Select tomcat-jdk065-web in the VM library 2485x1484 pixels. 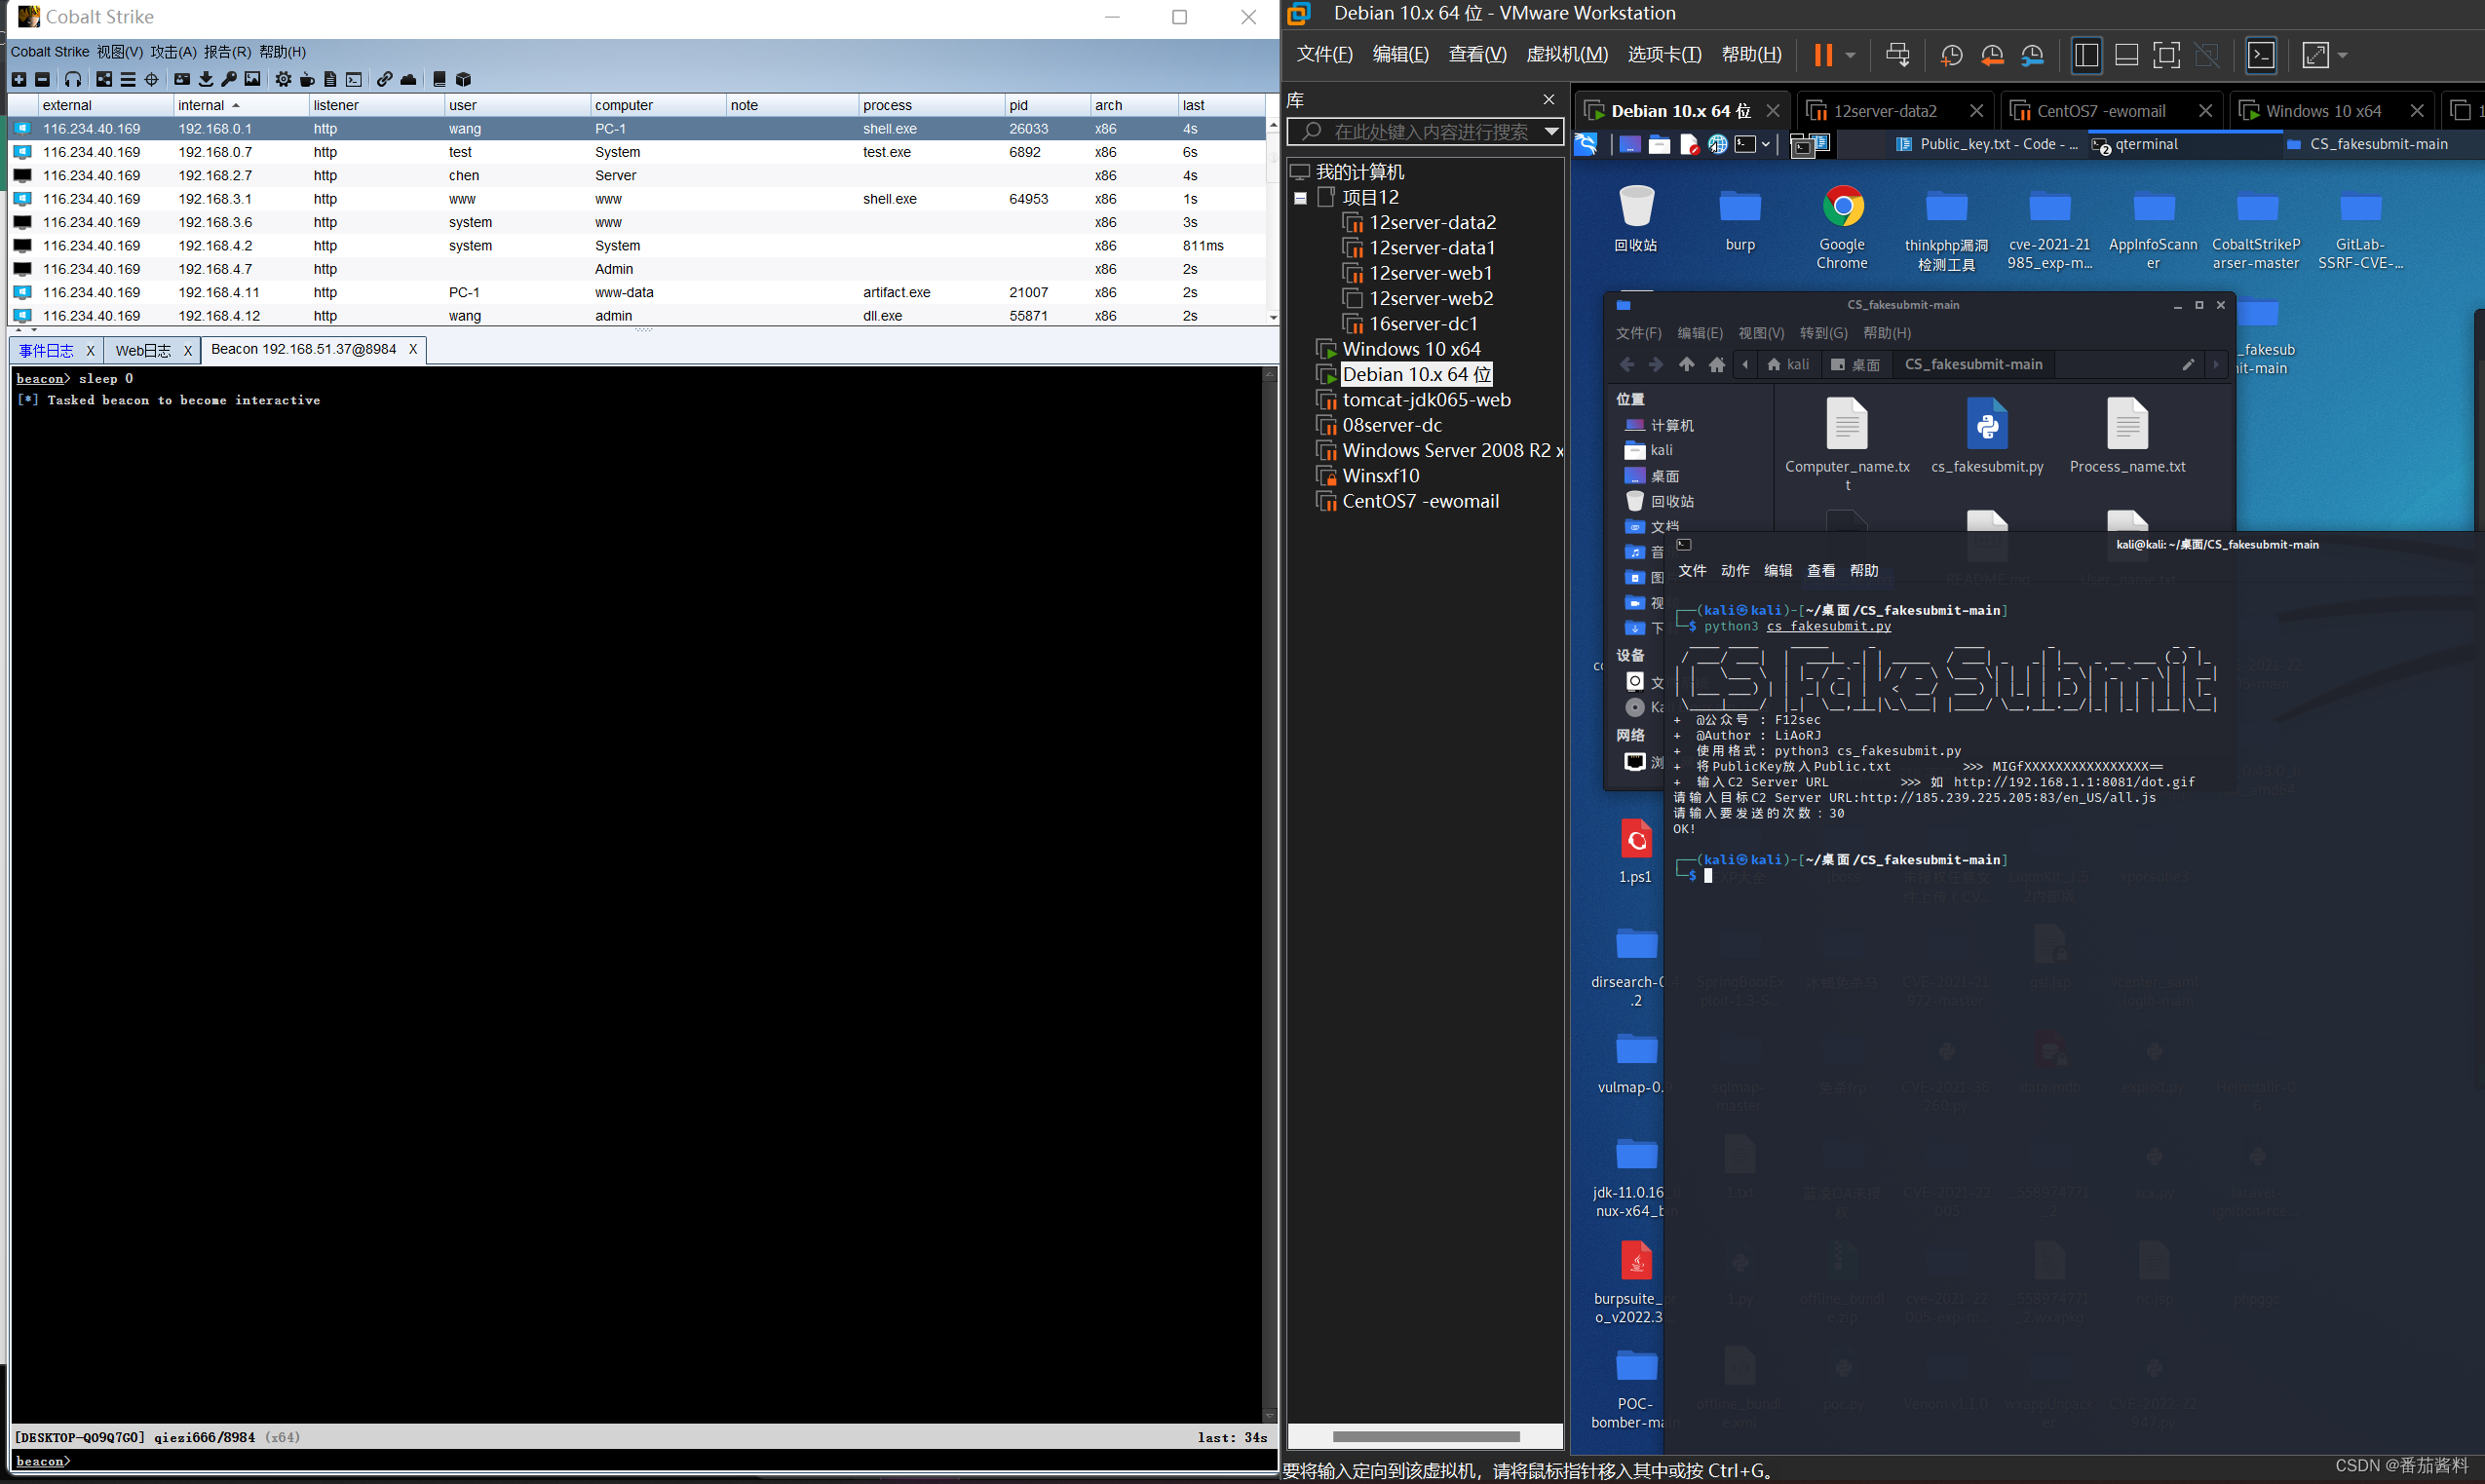1425,400
